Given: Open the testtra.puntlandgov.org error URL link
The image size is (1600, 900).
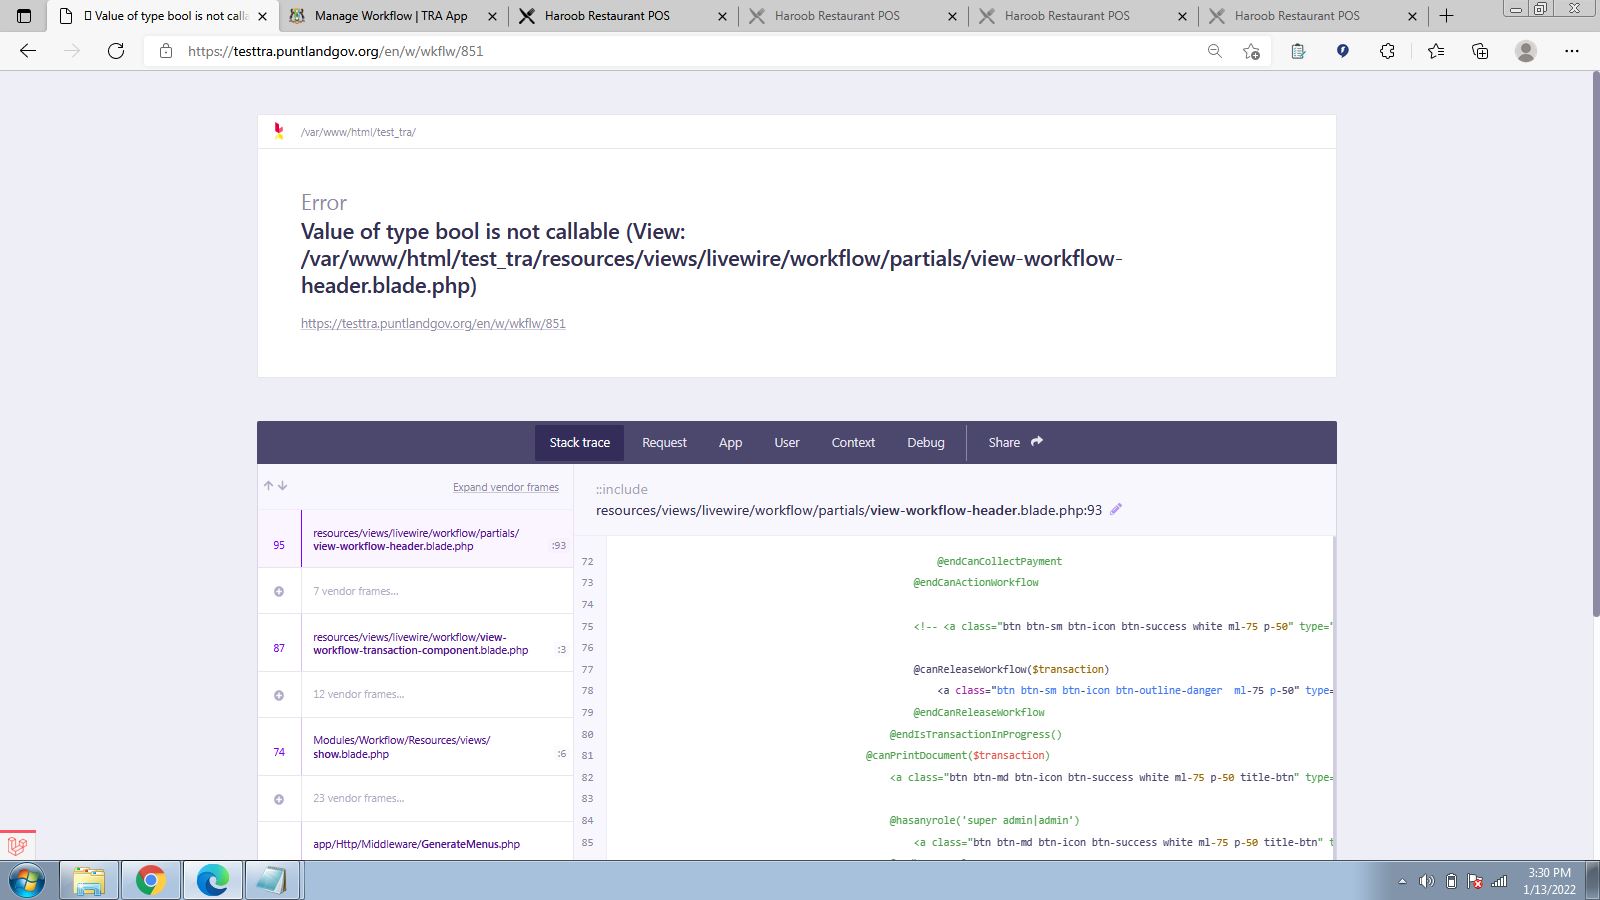Looking at the screenshot, I should 433,323.
